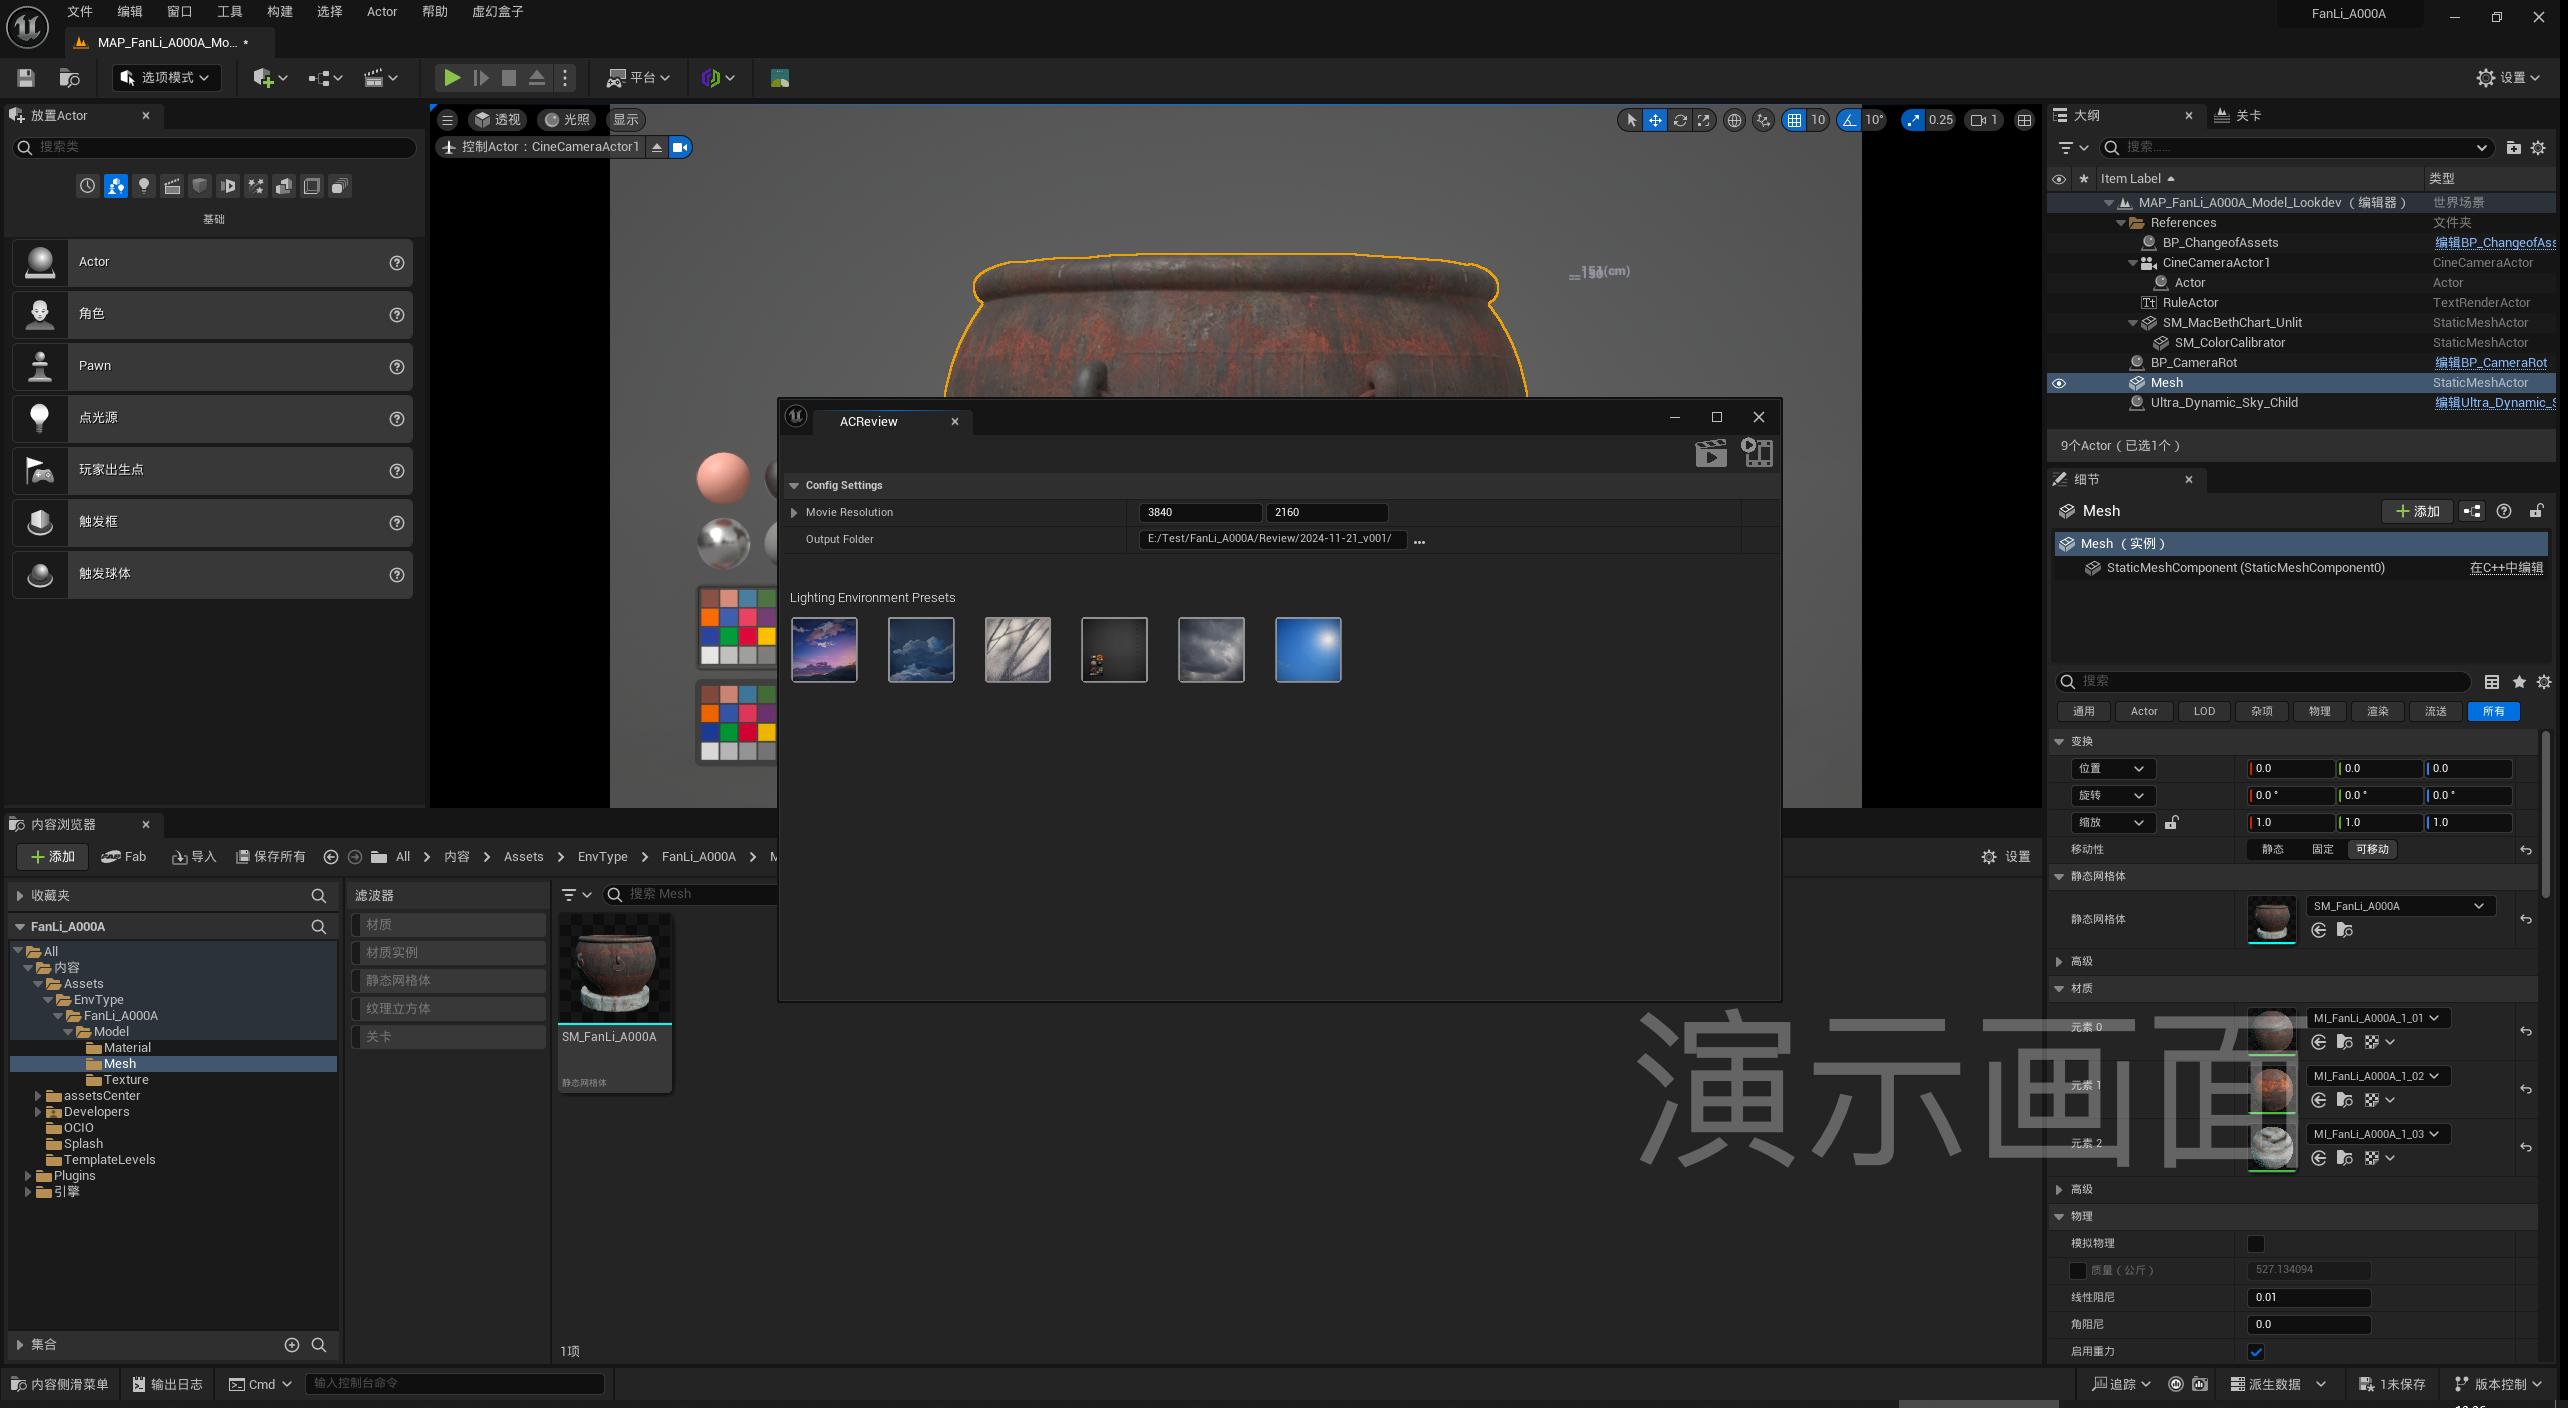Open the Output Log button
The image size is (2568, 1408).
tap(167, 1385)
